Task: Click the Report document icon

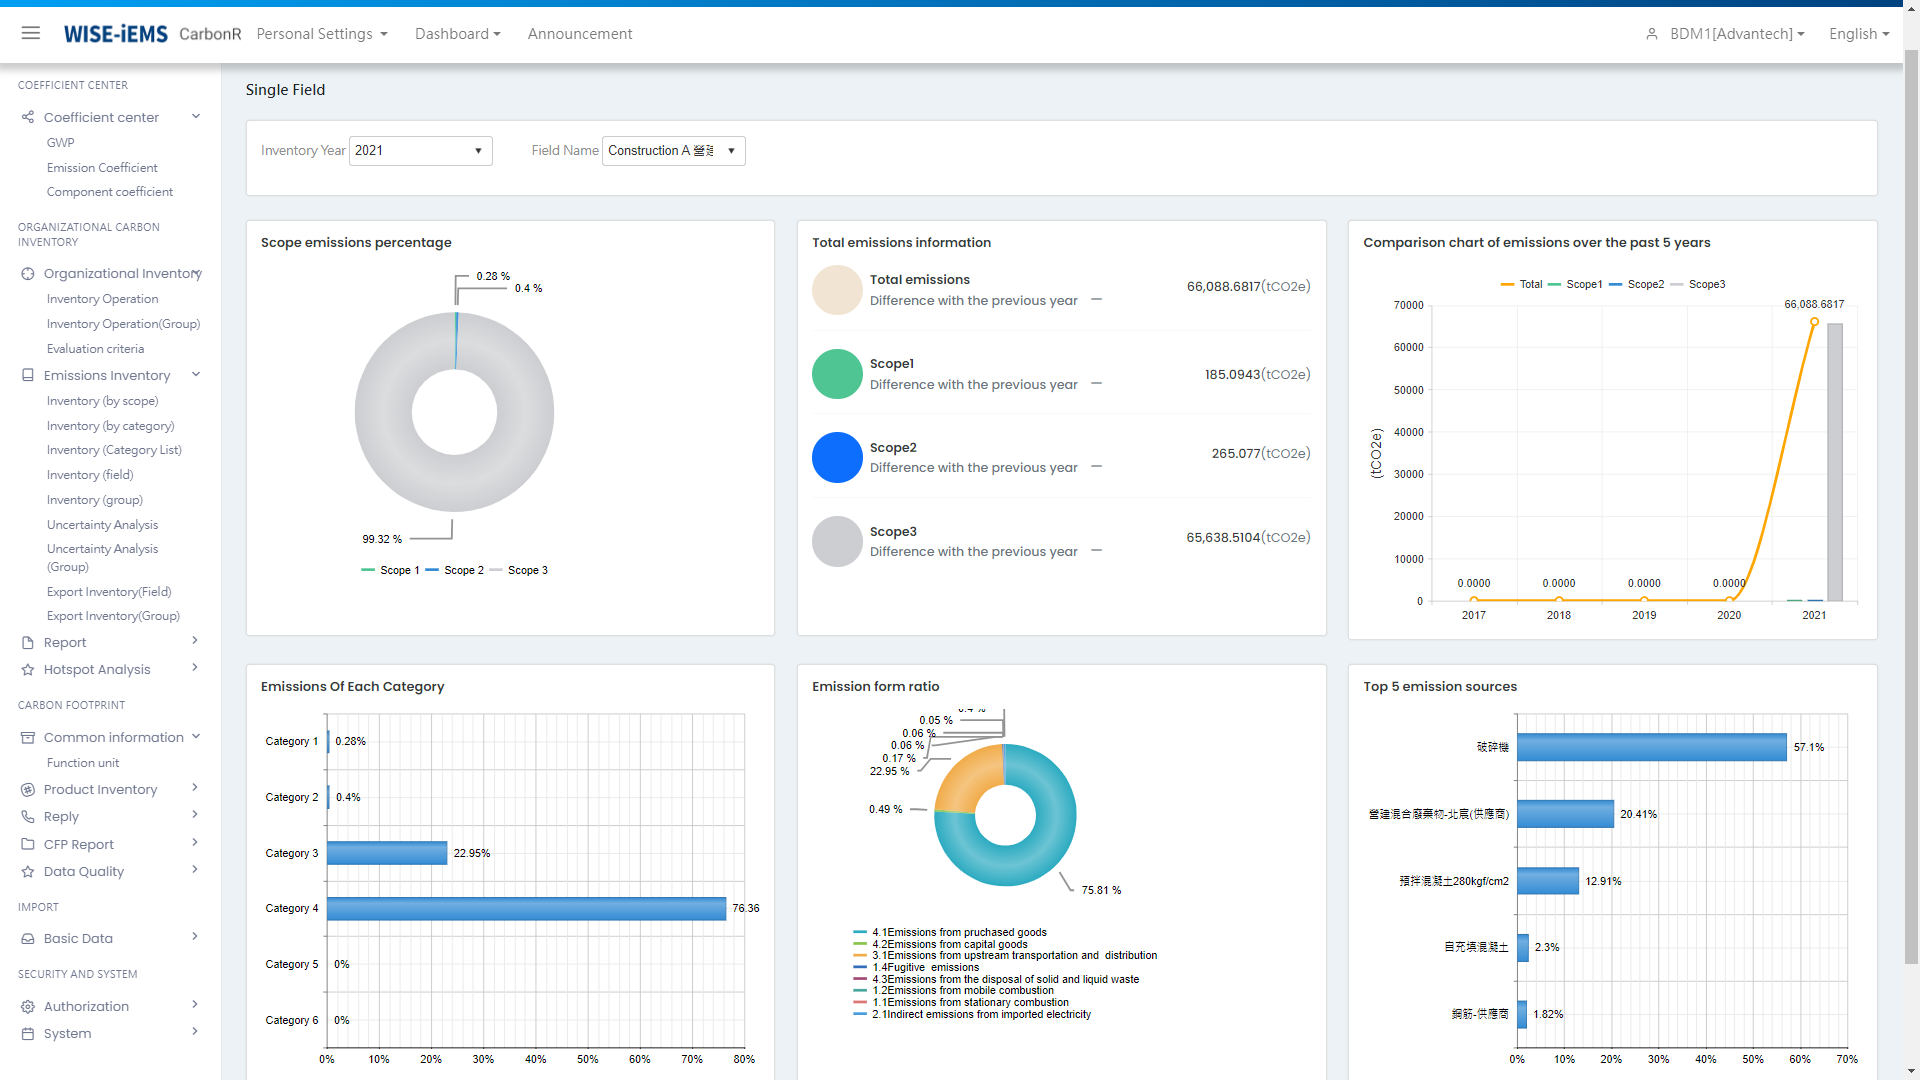Action: [x=28, y=642]
